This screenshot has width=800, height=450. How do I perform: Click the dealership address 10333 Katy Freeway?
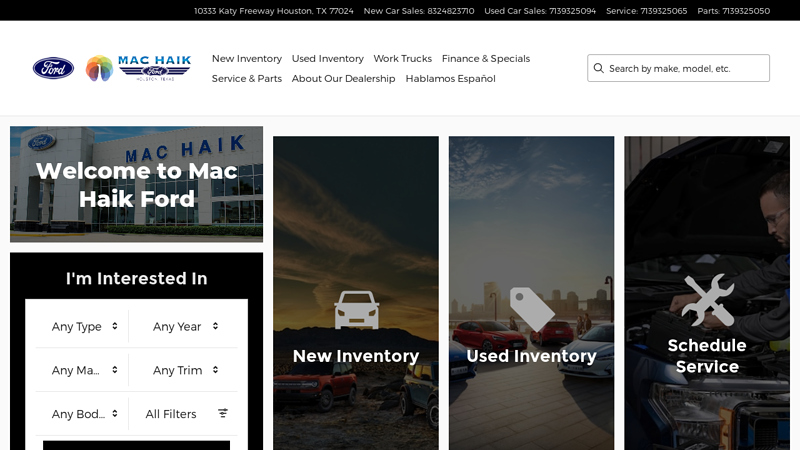point(273,11)
